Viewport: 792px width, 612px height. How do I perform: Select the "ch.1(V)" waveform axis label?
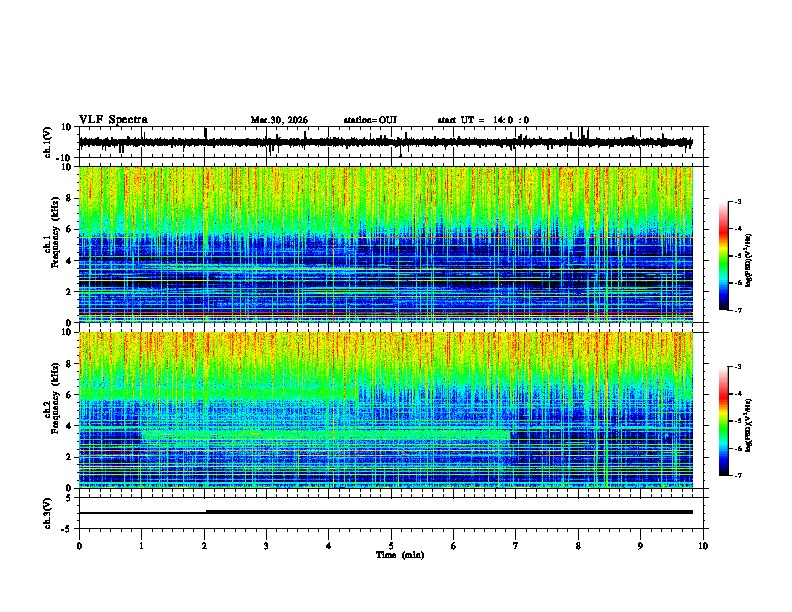click(48, 142)
